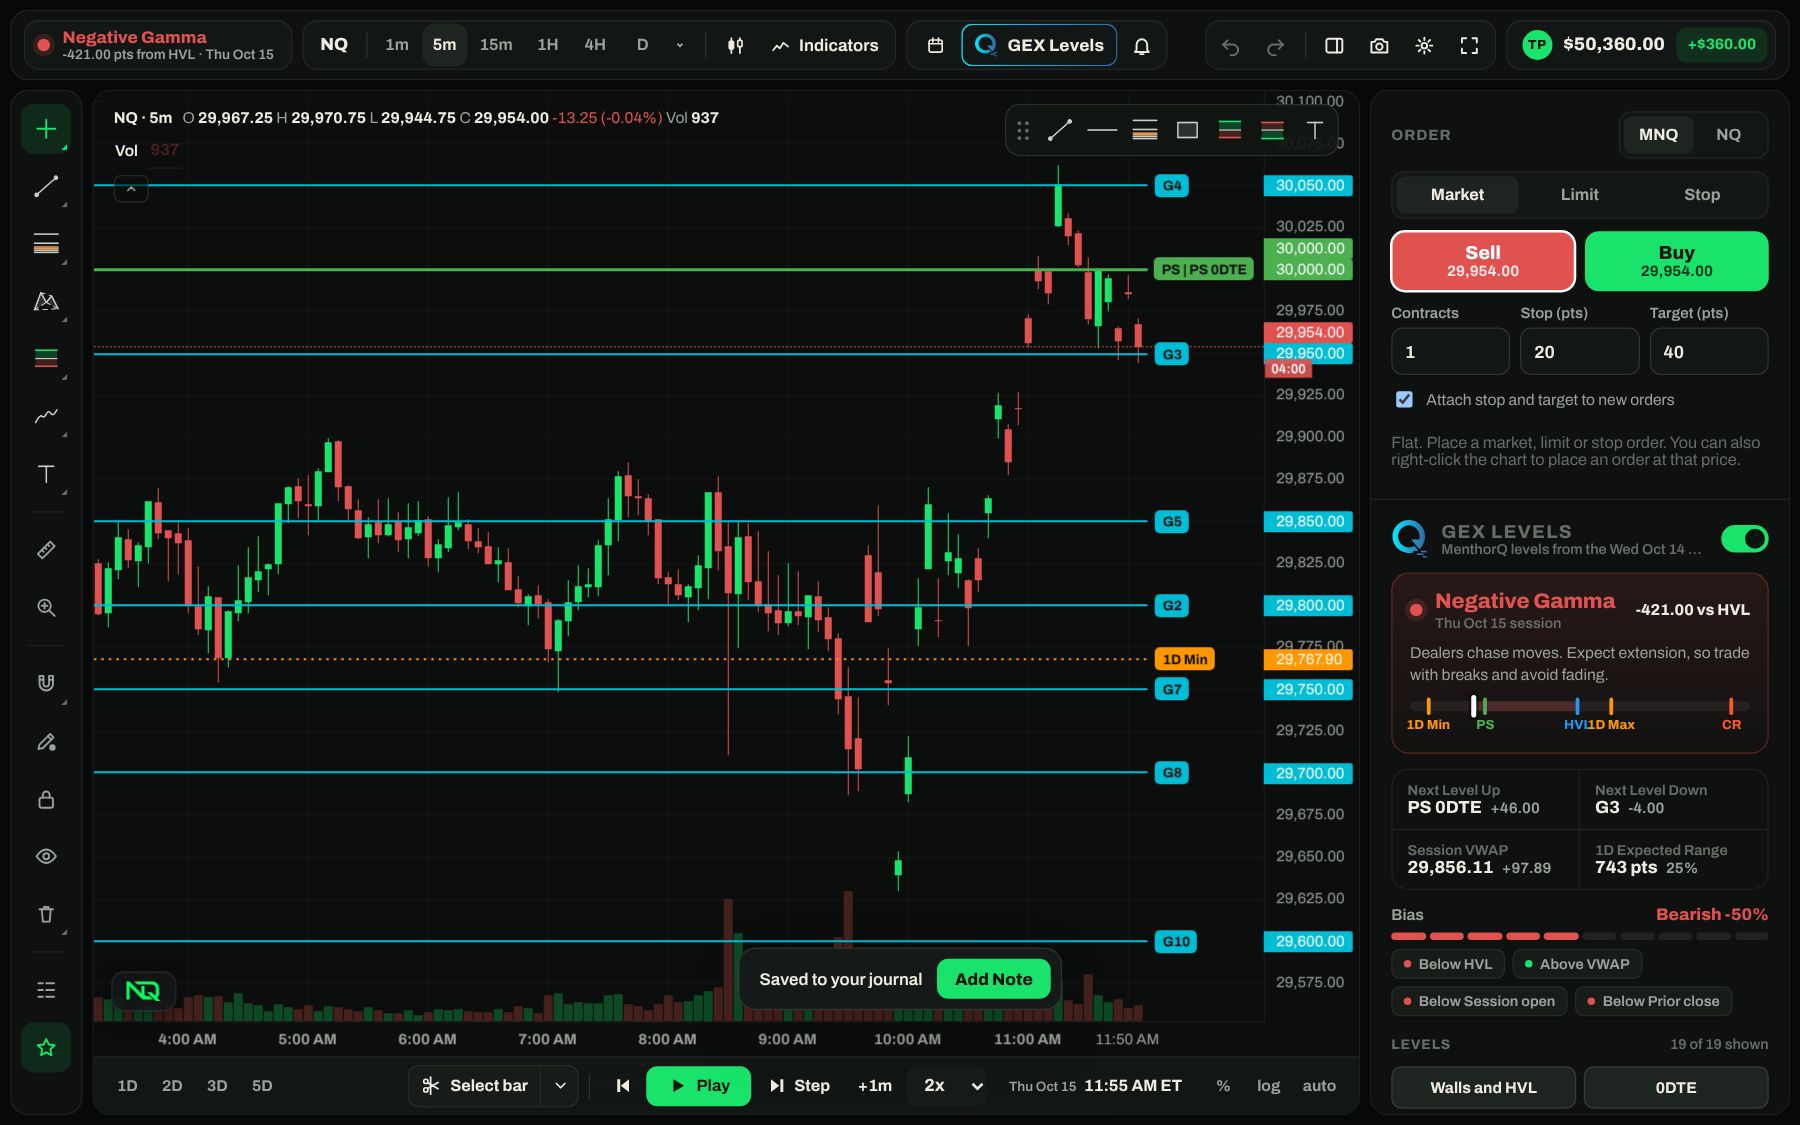Viewport: 1800px width, 1125px height.
Task: Toggle percent scale on the chart
Action: pos(1223,1086)
